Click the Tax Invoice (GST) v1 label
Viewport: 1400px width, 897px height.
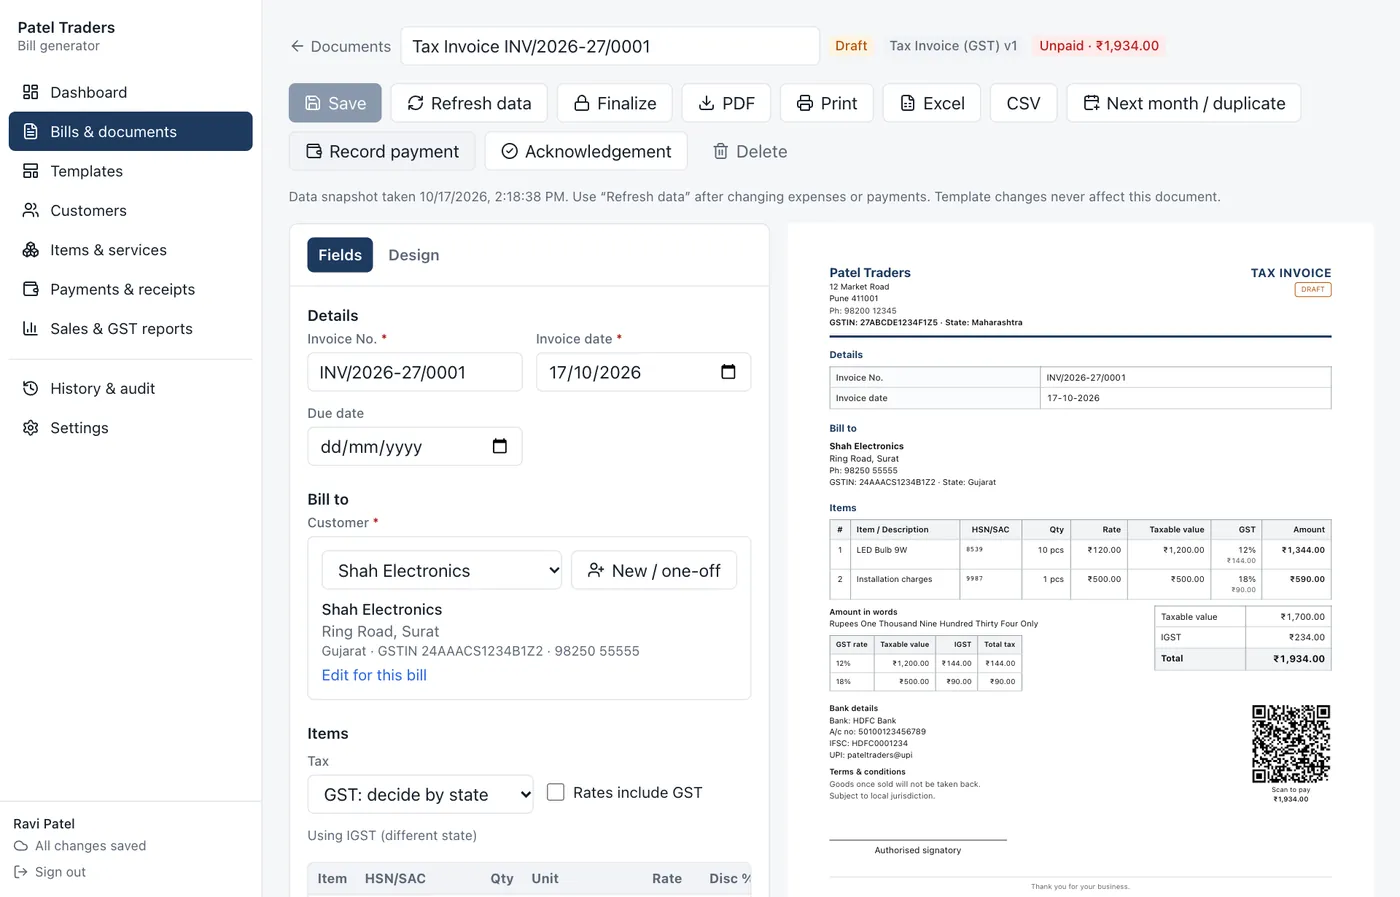tap(953, 46)
